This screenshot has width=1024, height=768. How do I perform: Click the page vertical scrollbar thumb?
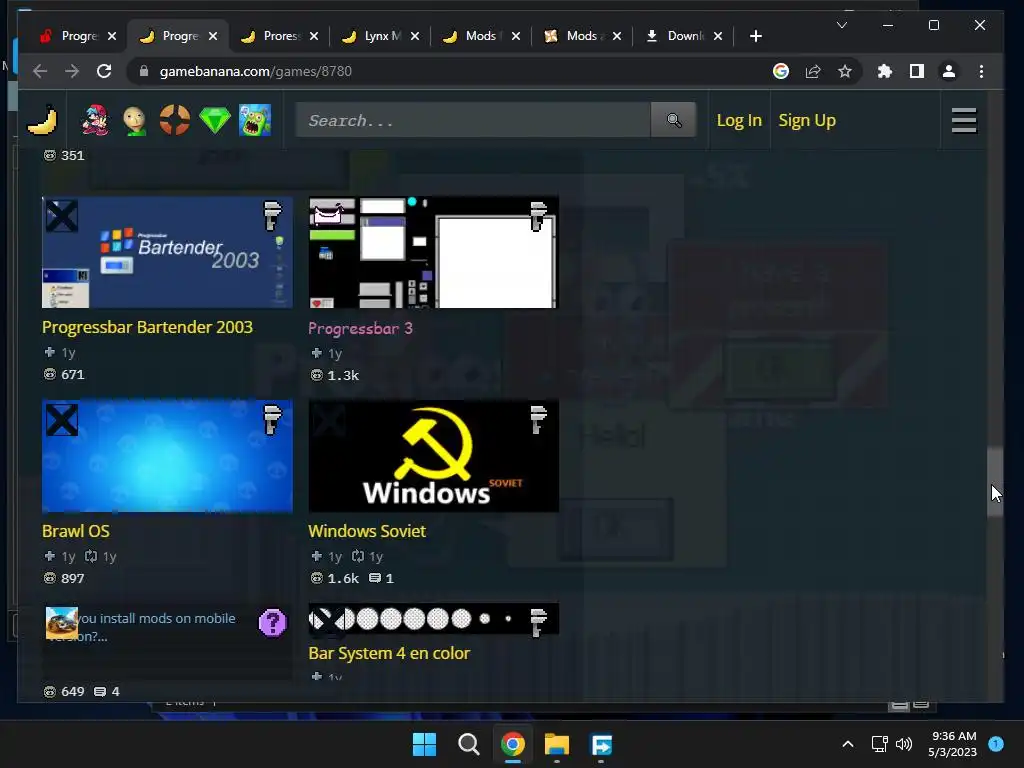coord(995,482)
